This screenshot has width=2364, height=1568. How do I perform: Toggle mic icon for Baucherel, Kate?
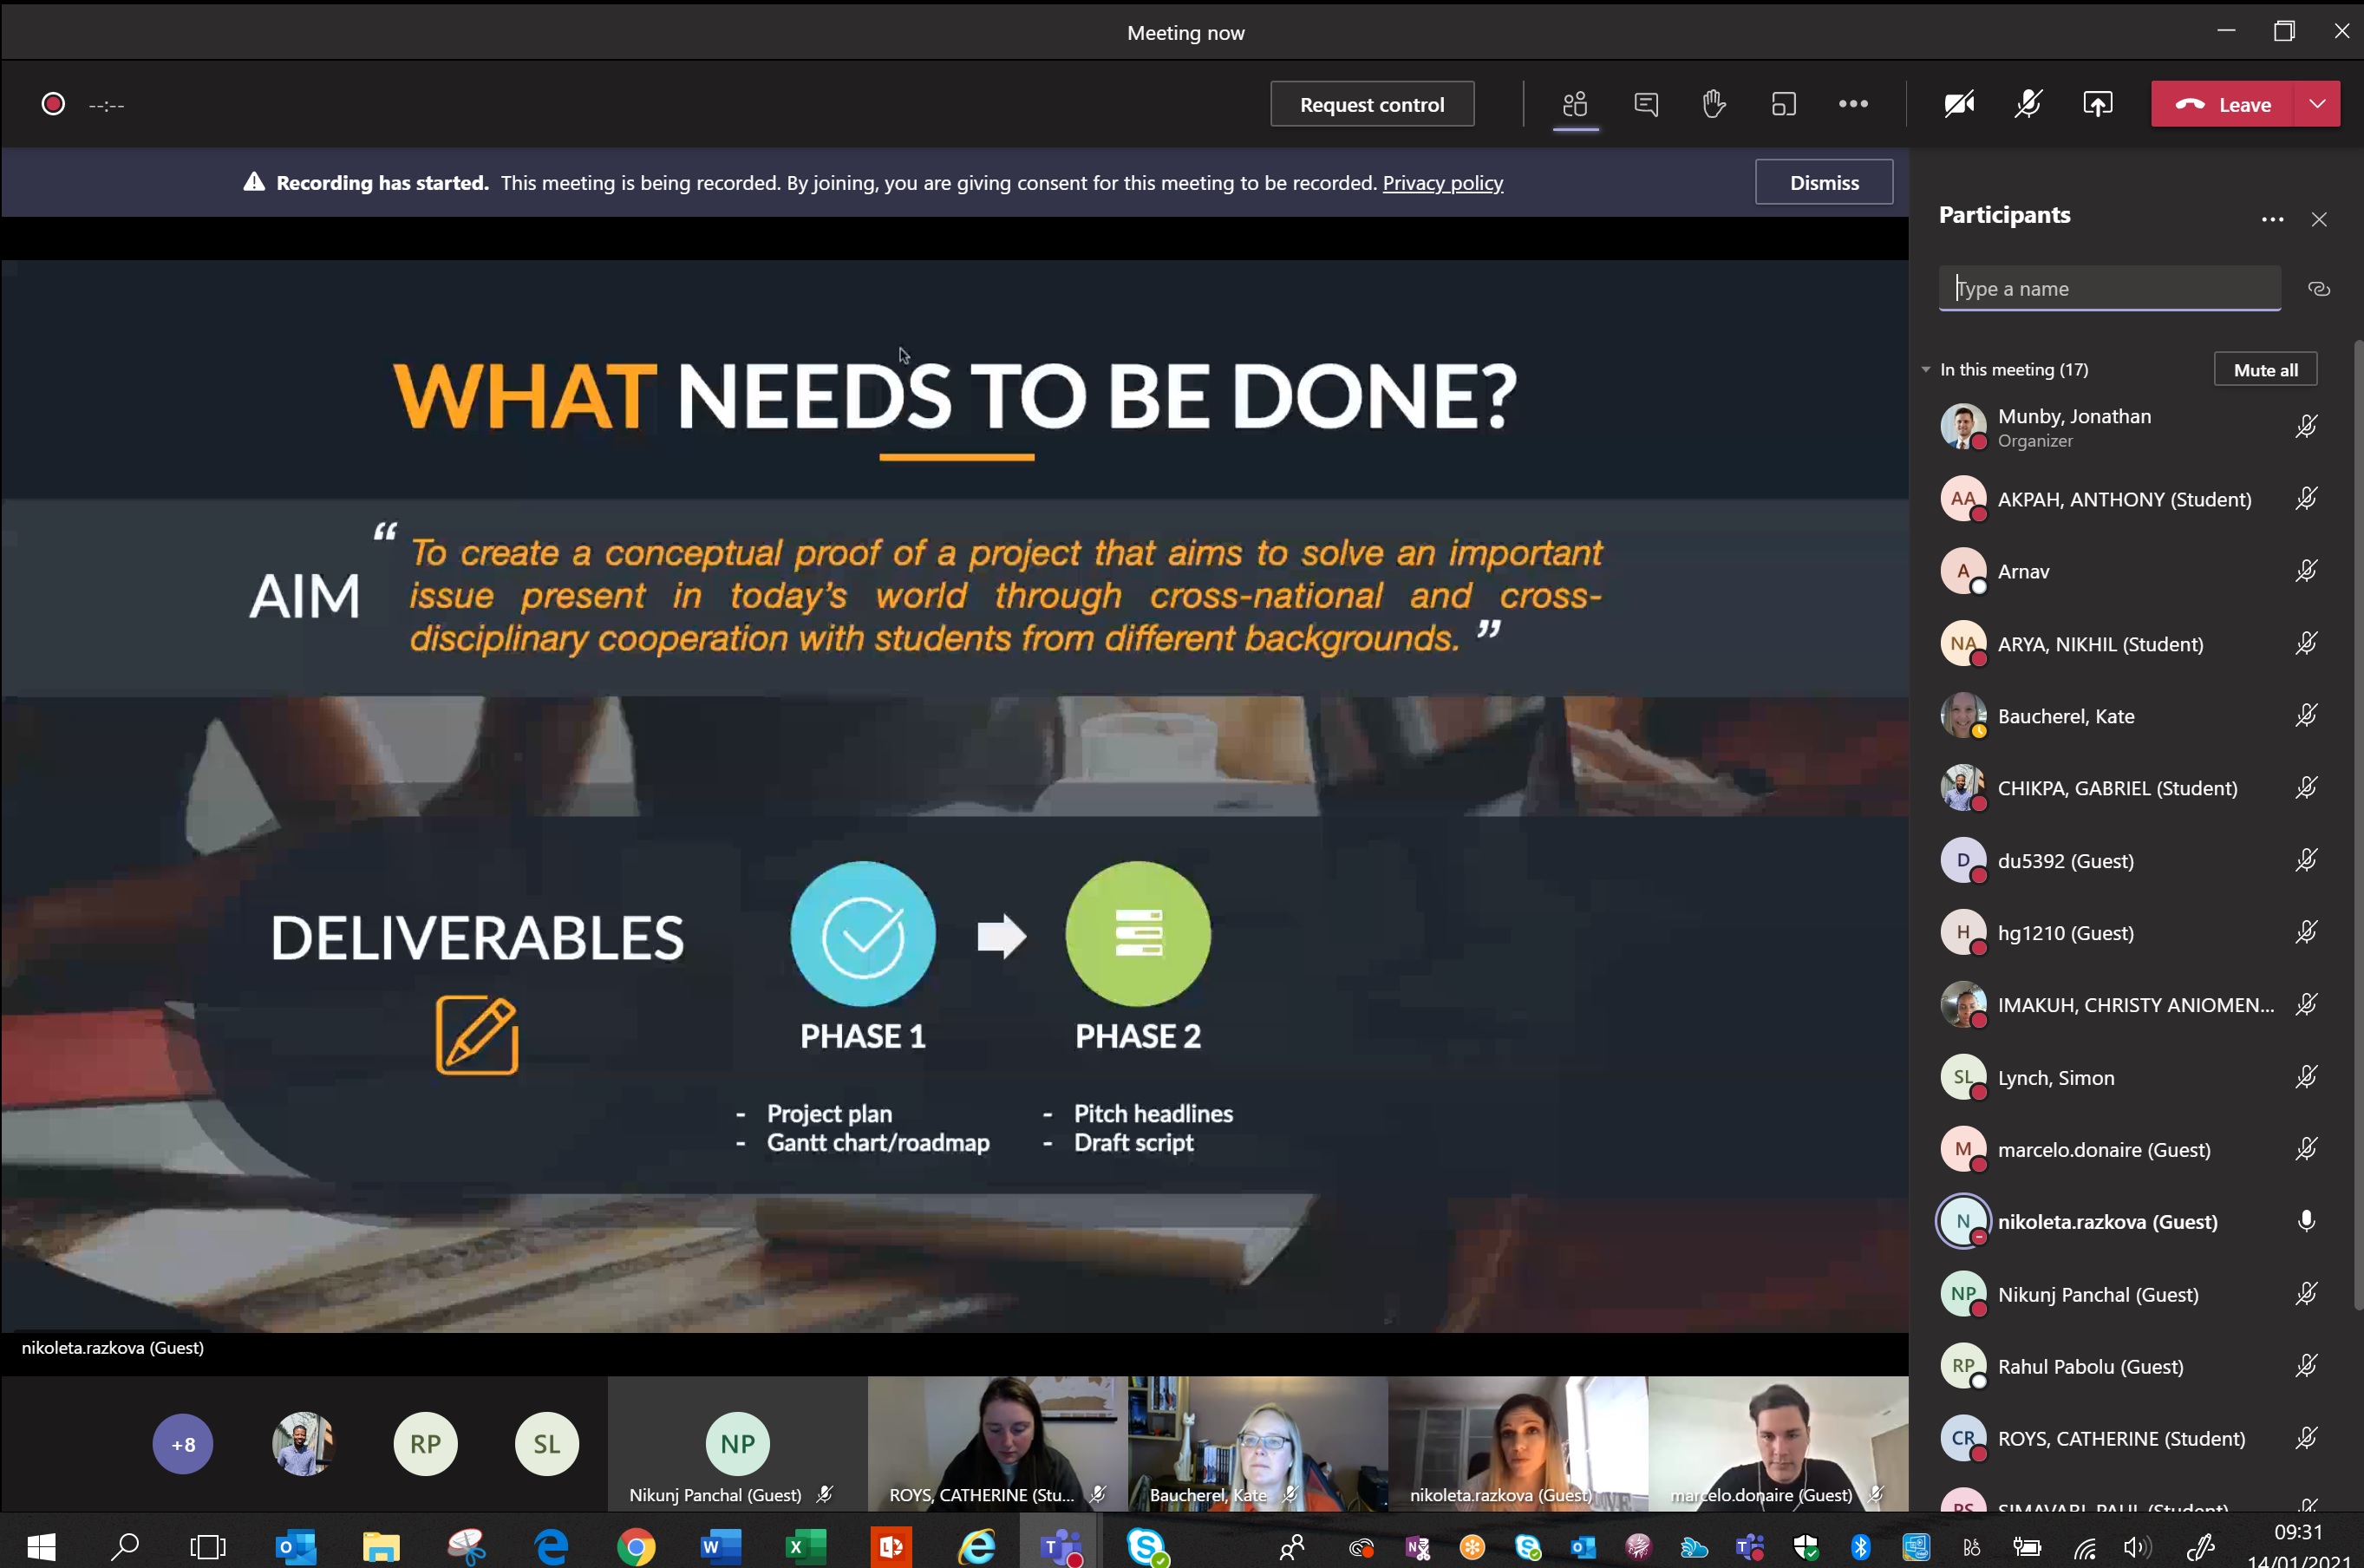(2306, 715)
